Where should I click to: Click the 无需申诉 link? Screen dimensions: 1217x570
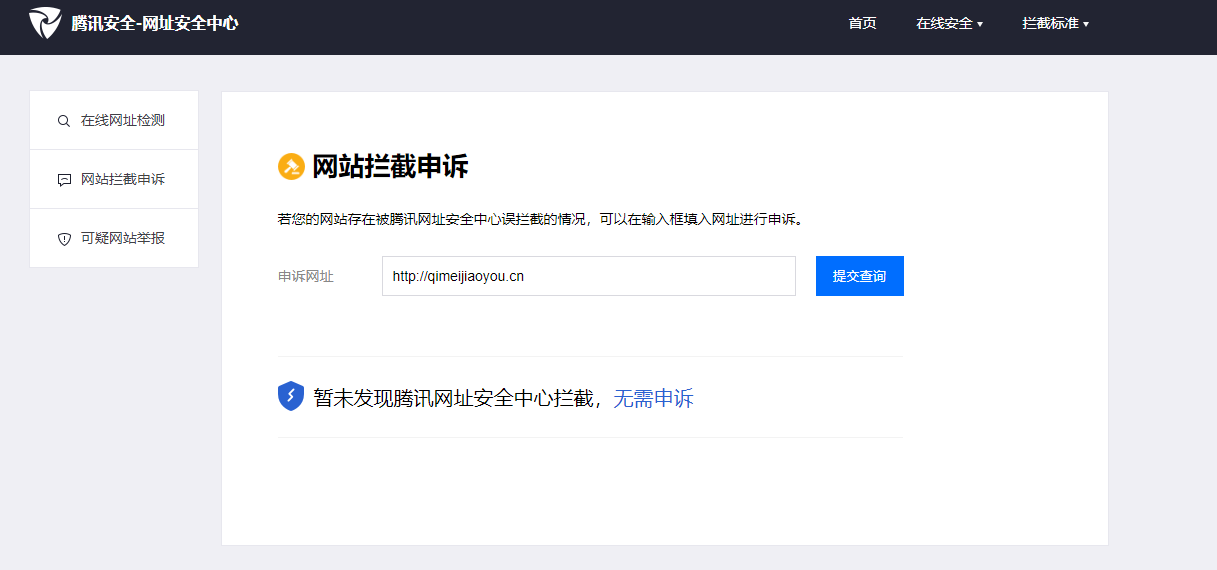[x=653, y=398]
